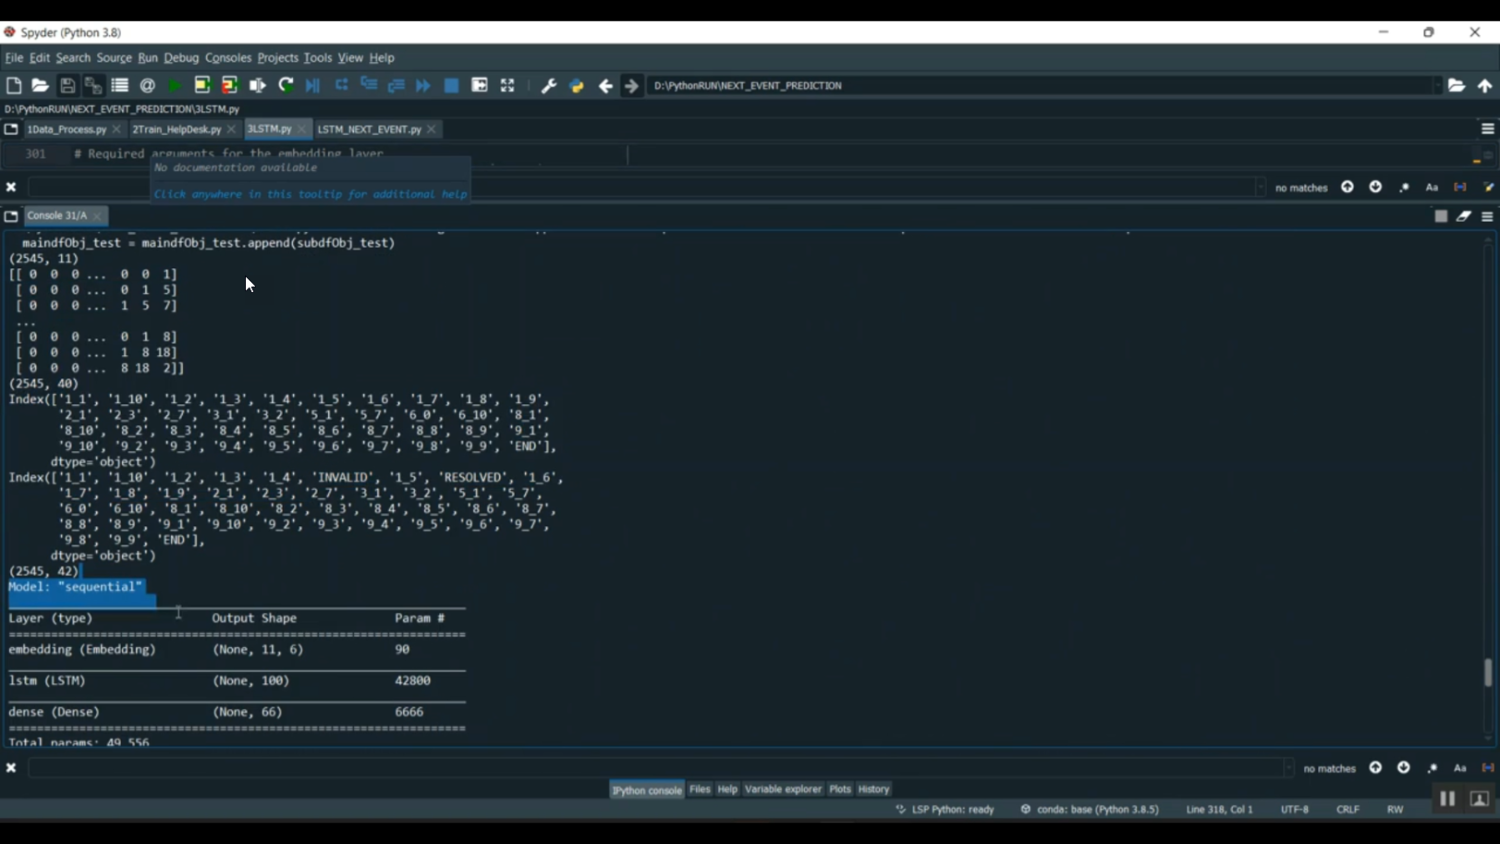
Task: Save all open files icon
Action: point(93,85)
